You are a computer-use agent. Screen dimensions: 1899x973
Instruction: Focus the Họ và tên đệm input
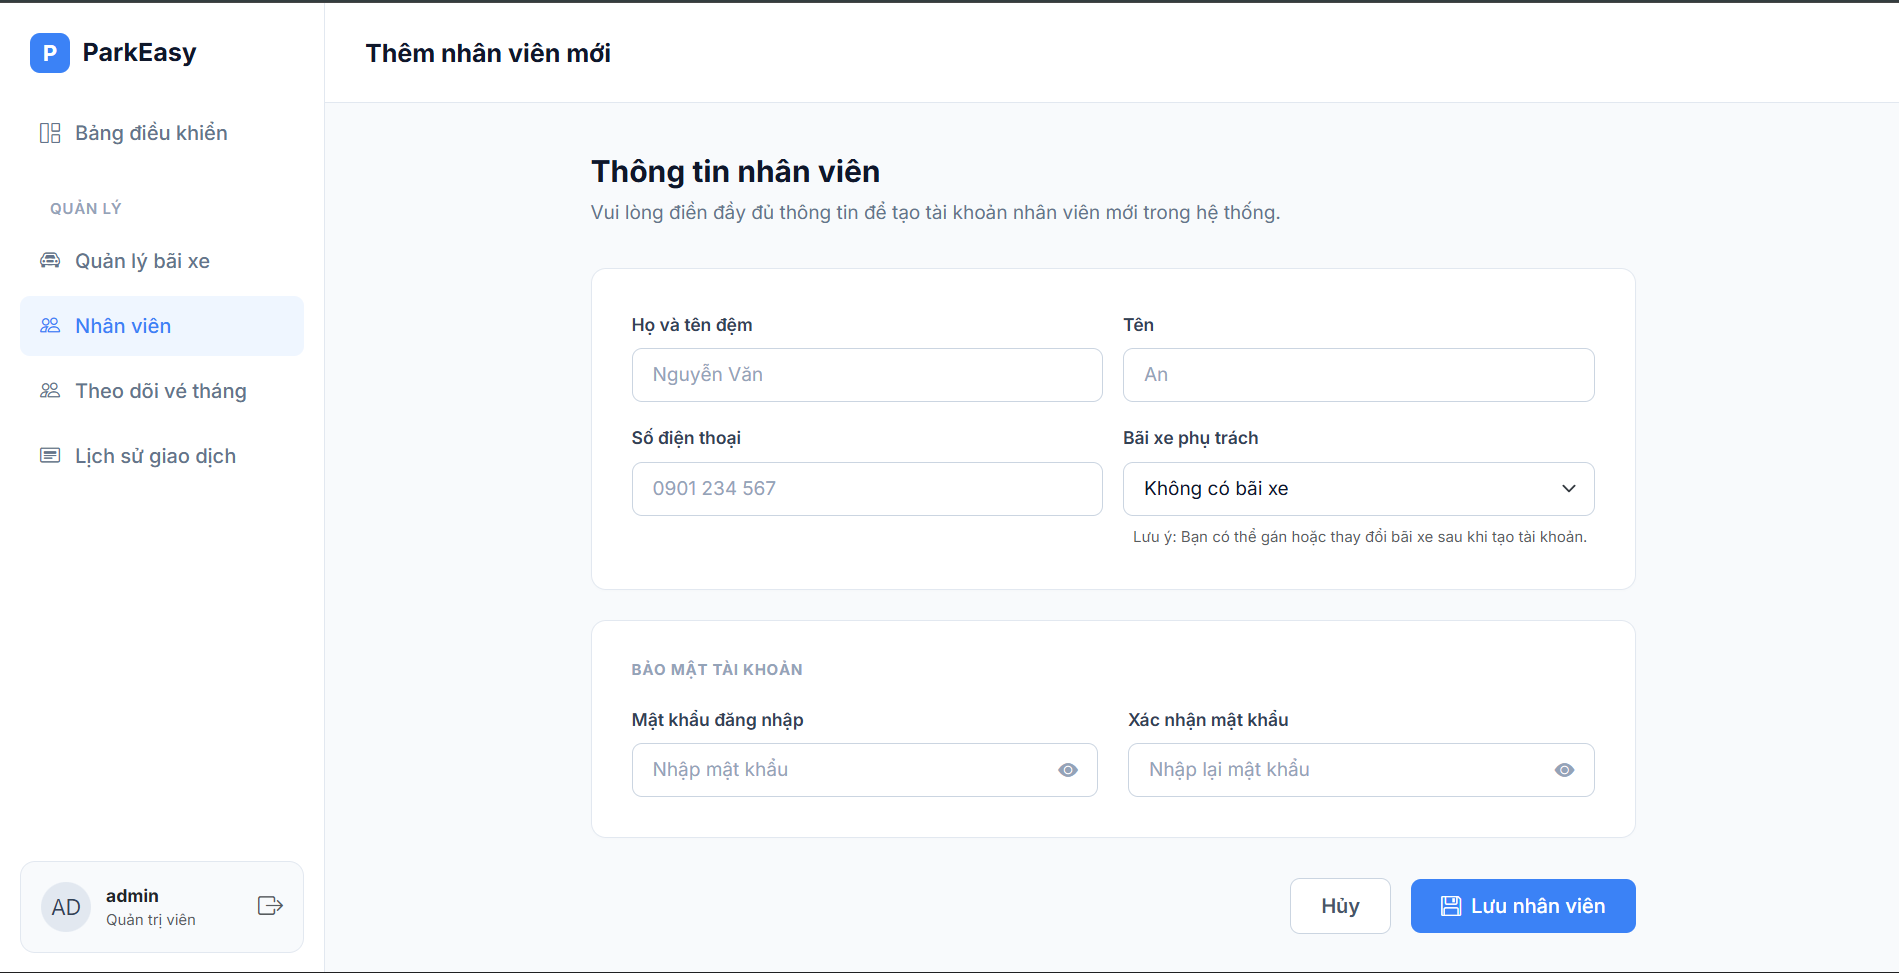click(x=866, y=375)
